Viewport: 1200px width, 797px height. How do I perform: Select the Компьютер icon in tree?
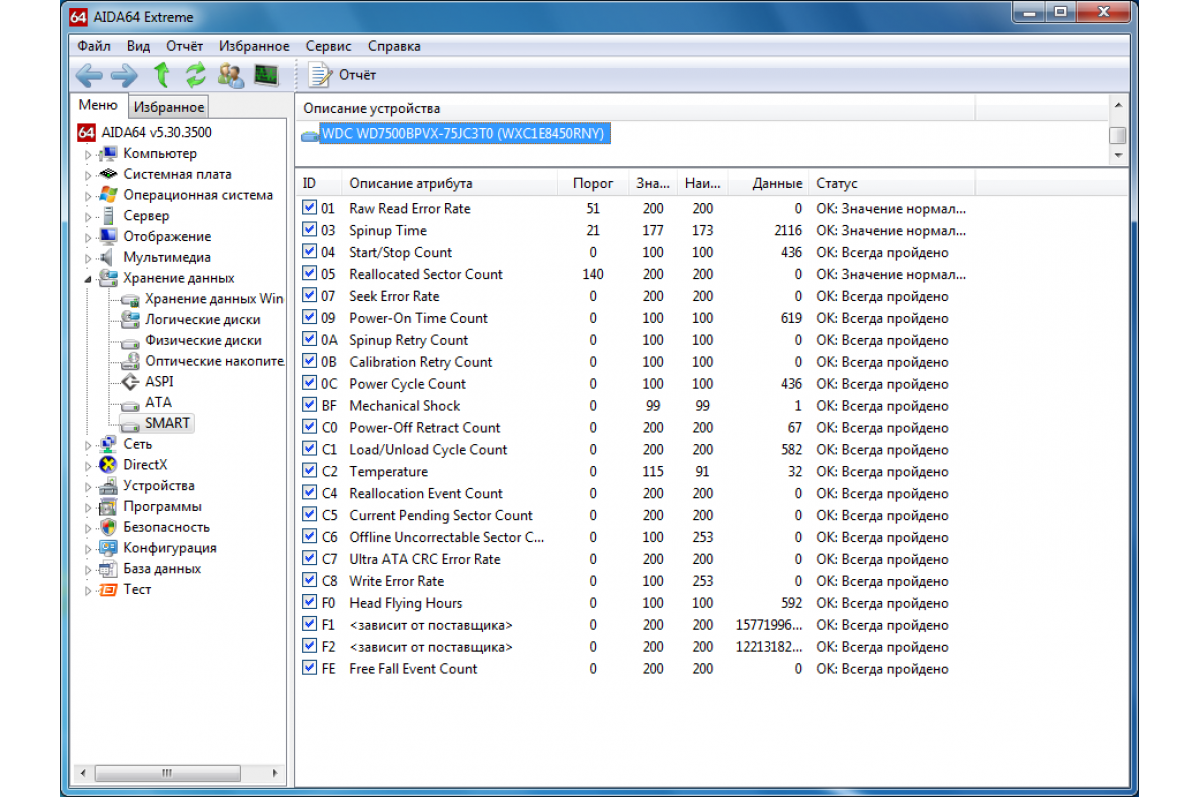click(x=108, y=154)
